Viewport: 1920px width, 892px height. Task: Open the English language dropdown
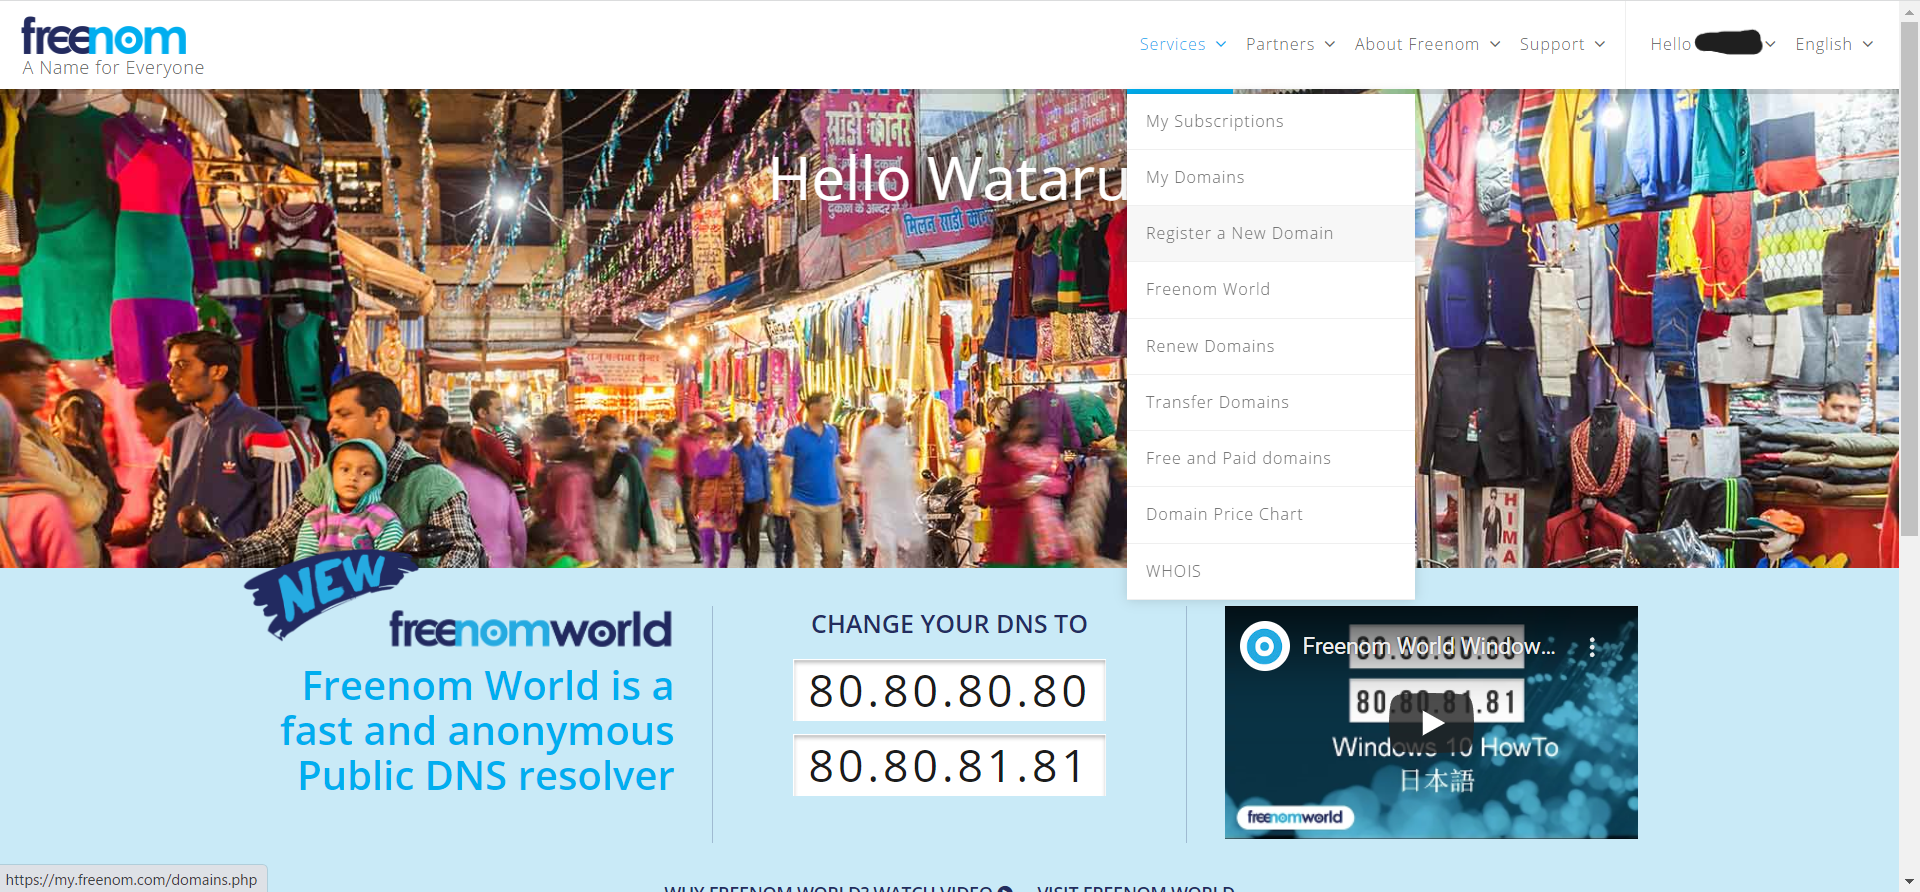point(1834,44)
